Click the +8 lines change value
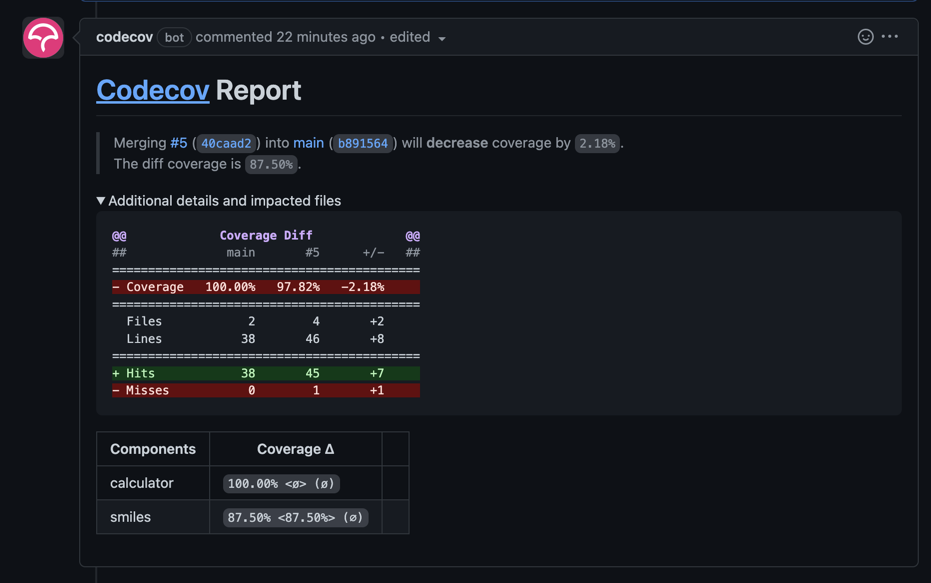The width and height of the screenshot is (931, 583). (377, 338)
